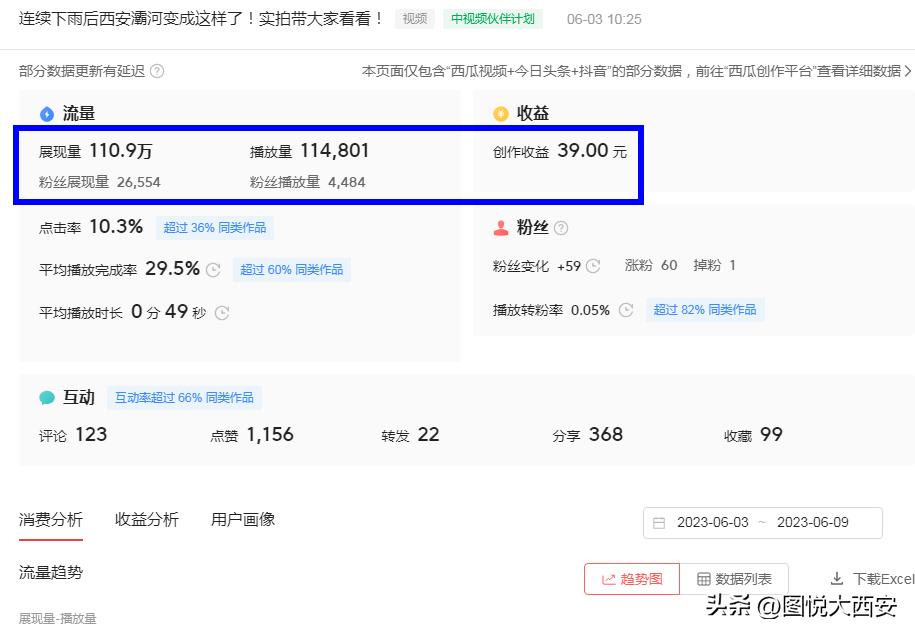915x635 pixels.
Task: Click the question-mark icon next to 粉丝 heading
Action: [561, 227]
